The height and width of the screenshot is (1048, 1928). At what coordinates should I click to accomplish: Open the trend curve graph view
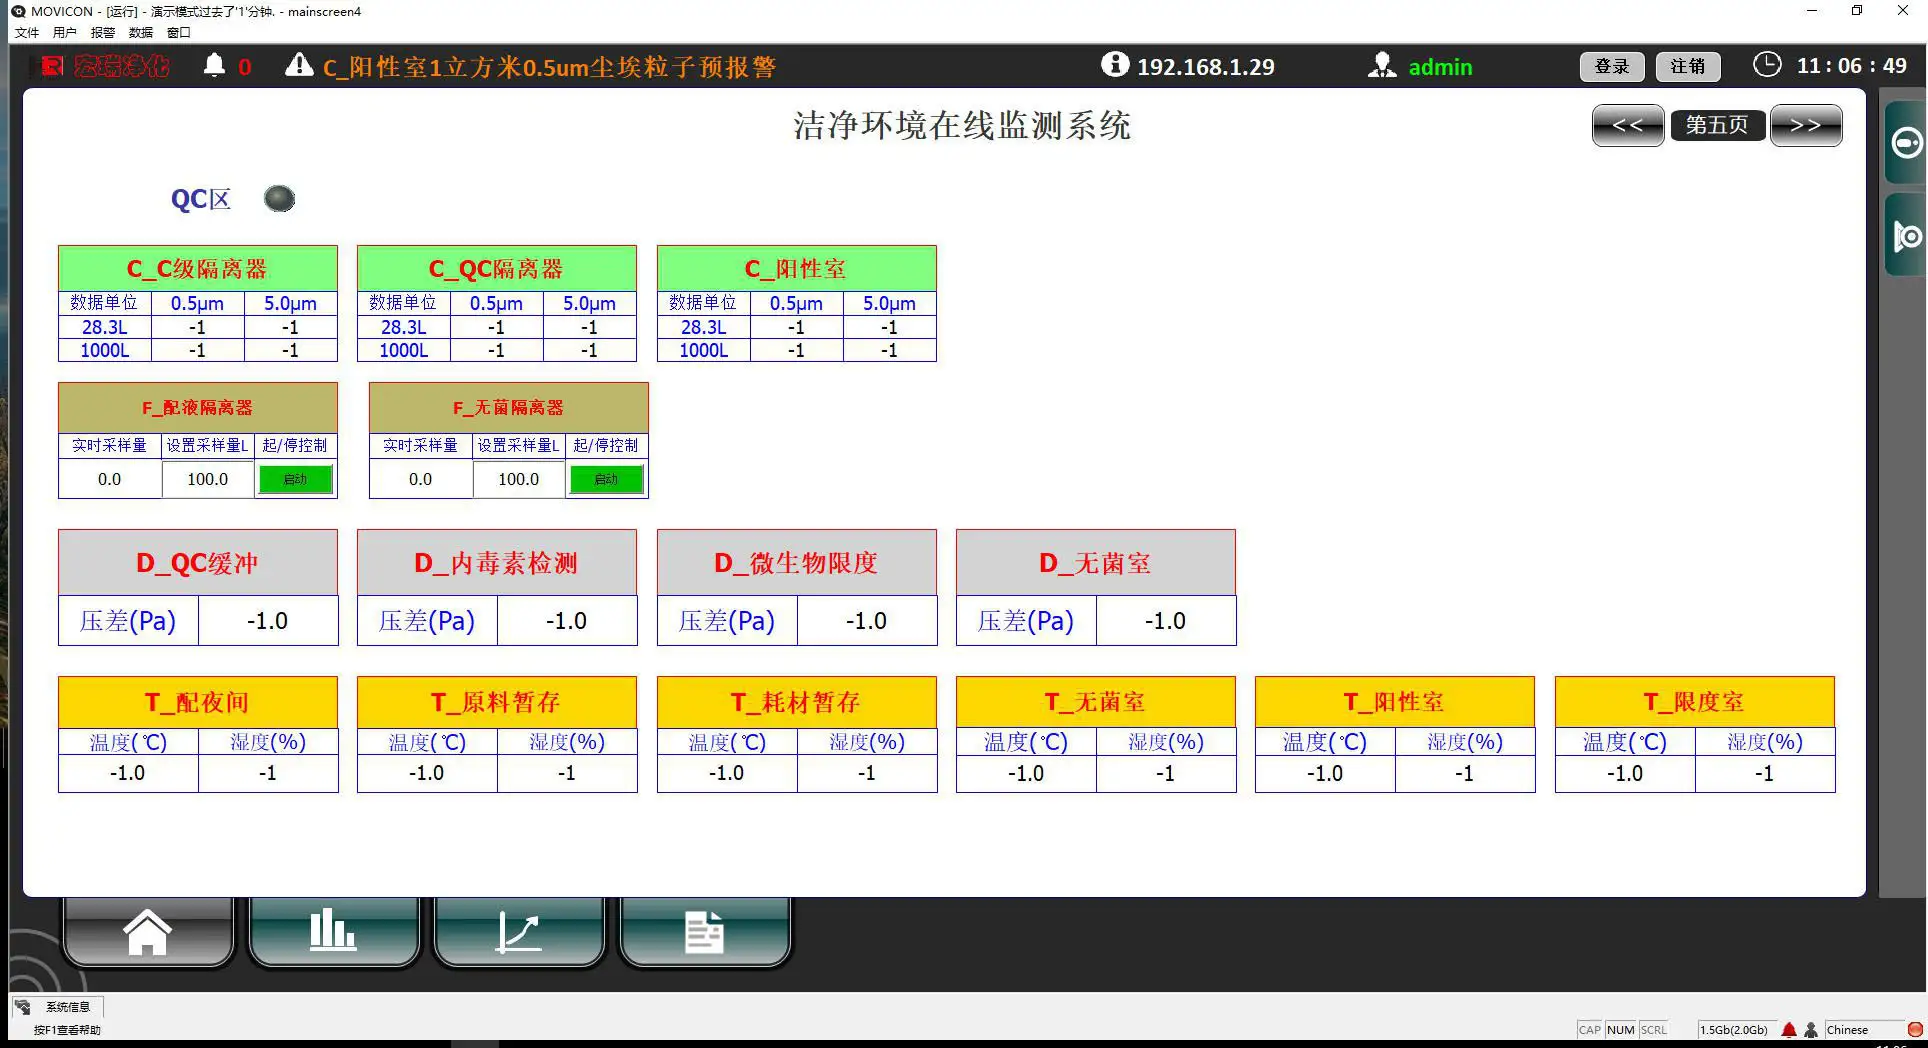pyautogui.click(x=519, y=932)
